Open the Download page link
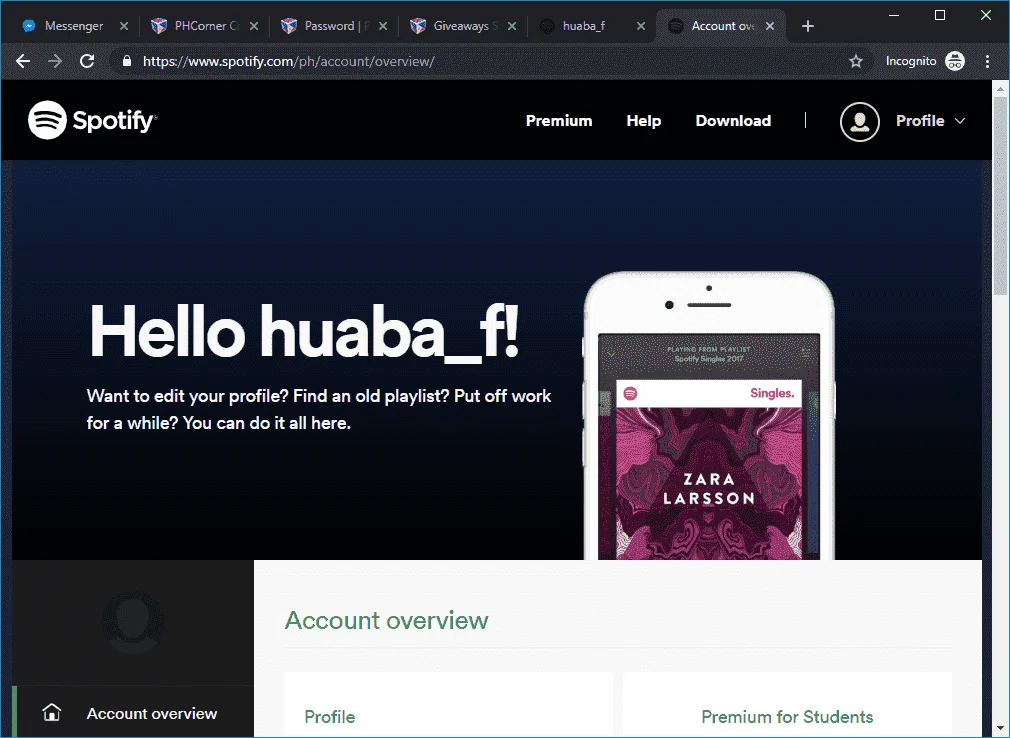 (x=733, y=120)
